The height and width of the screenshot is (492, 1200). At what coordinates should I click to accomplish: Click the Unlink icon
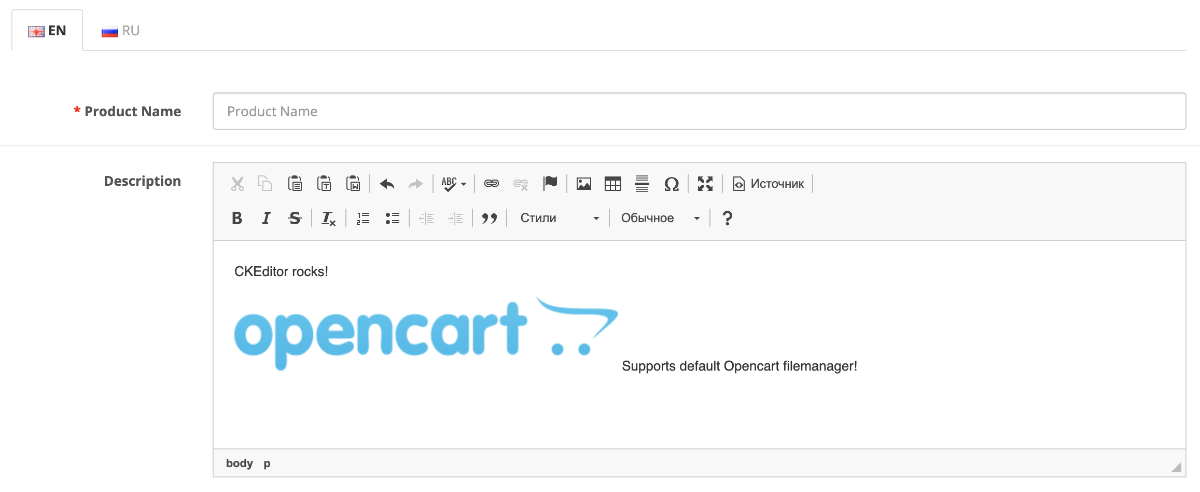520,184
